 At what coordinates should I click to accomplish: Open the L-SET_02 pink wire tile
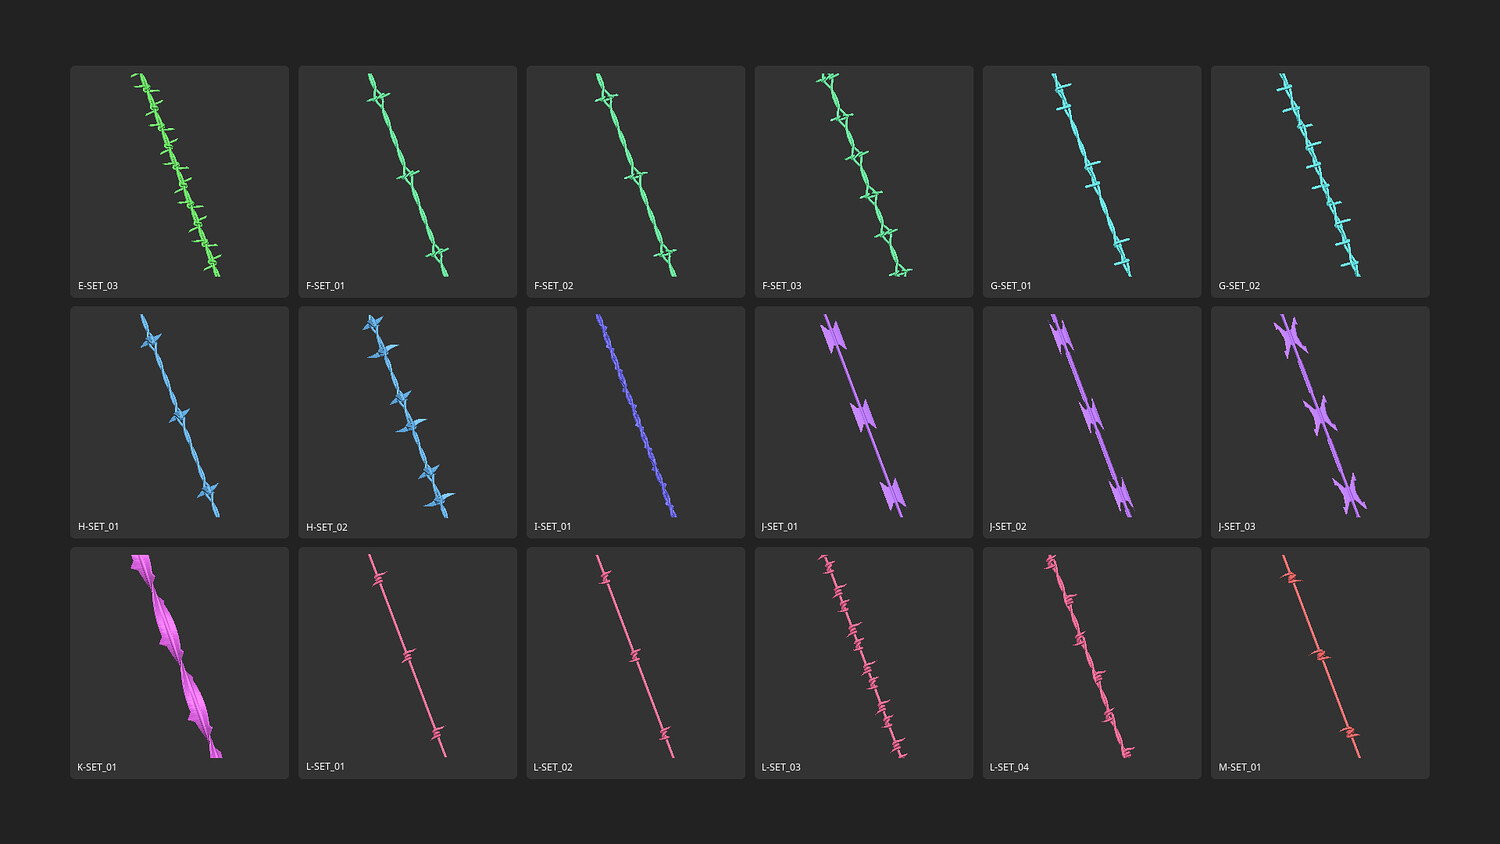[635, 663]
